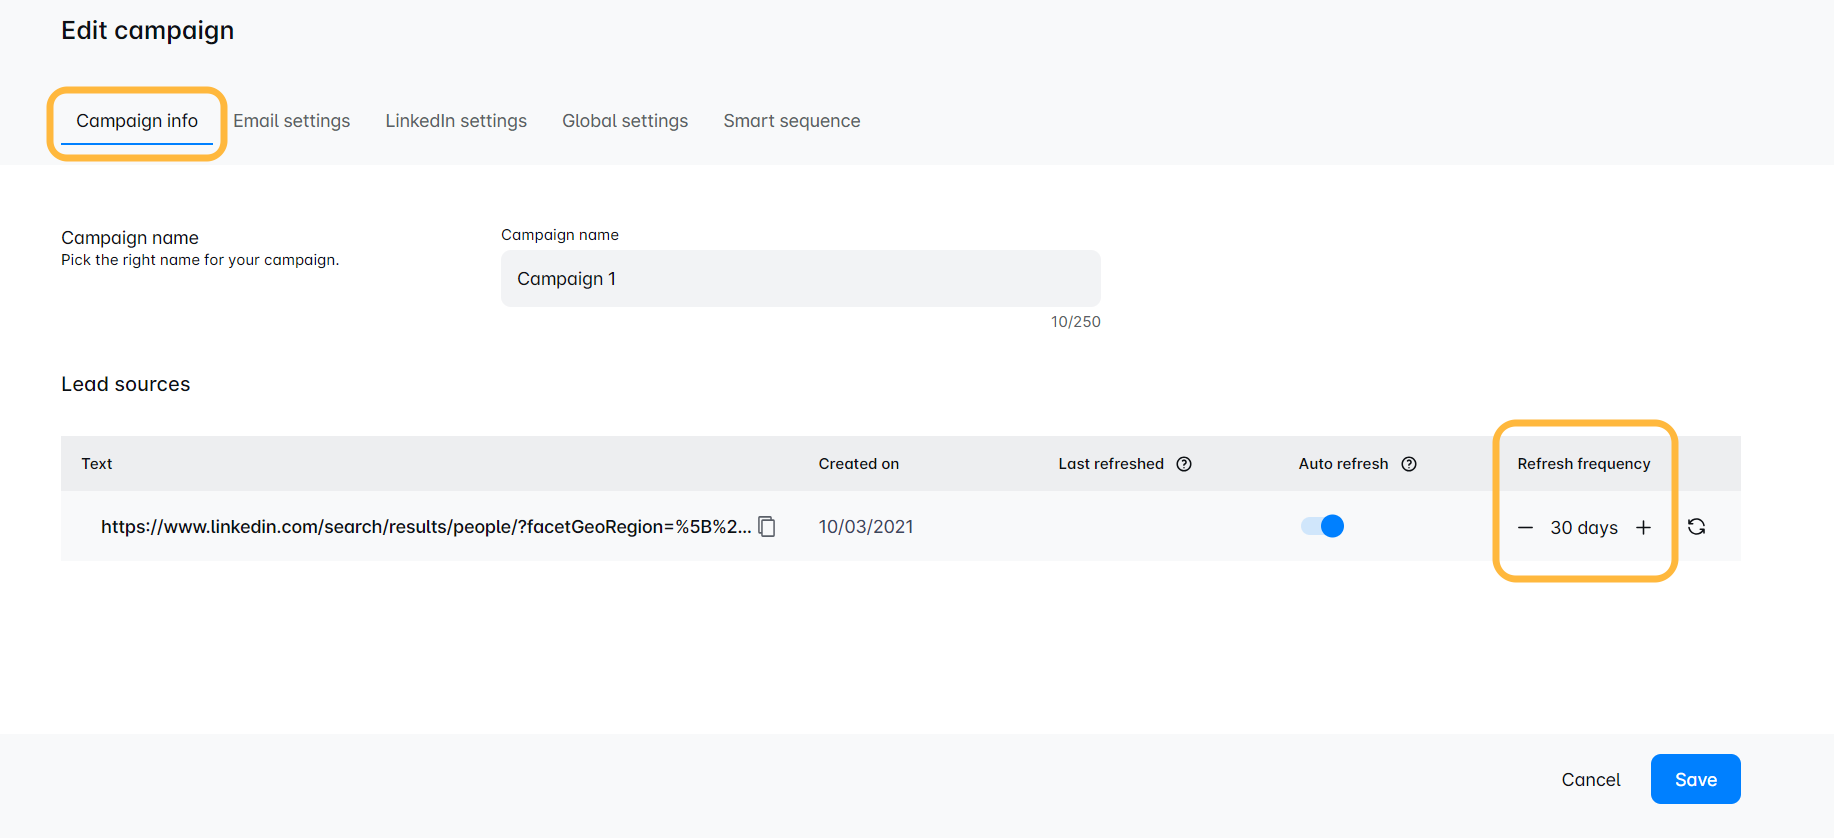The width and height of the screenshot is (1834, 838).
Task: Click the Text column header
Action: coord(97,464)
